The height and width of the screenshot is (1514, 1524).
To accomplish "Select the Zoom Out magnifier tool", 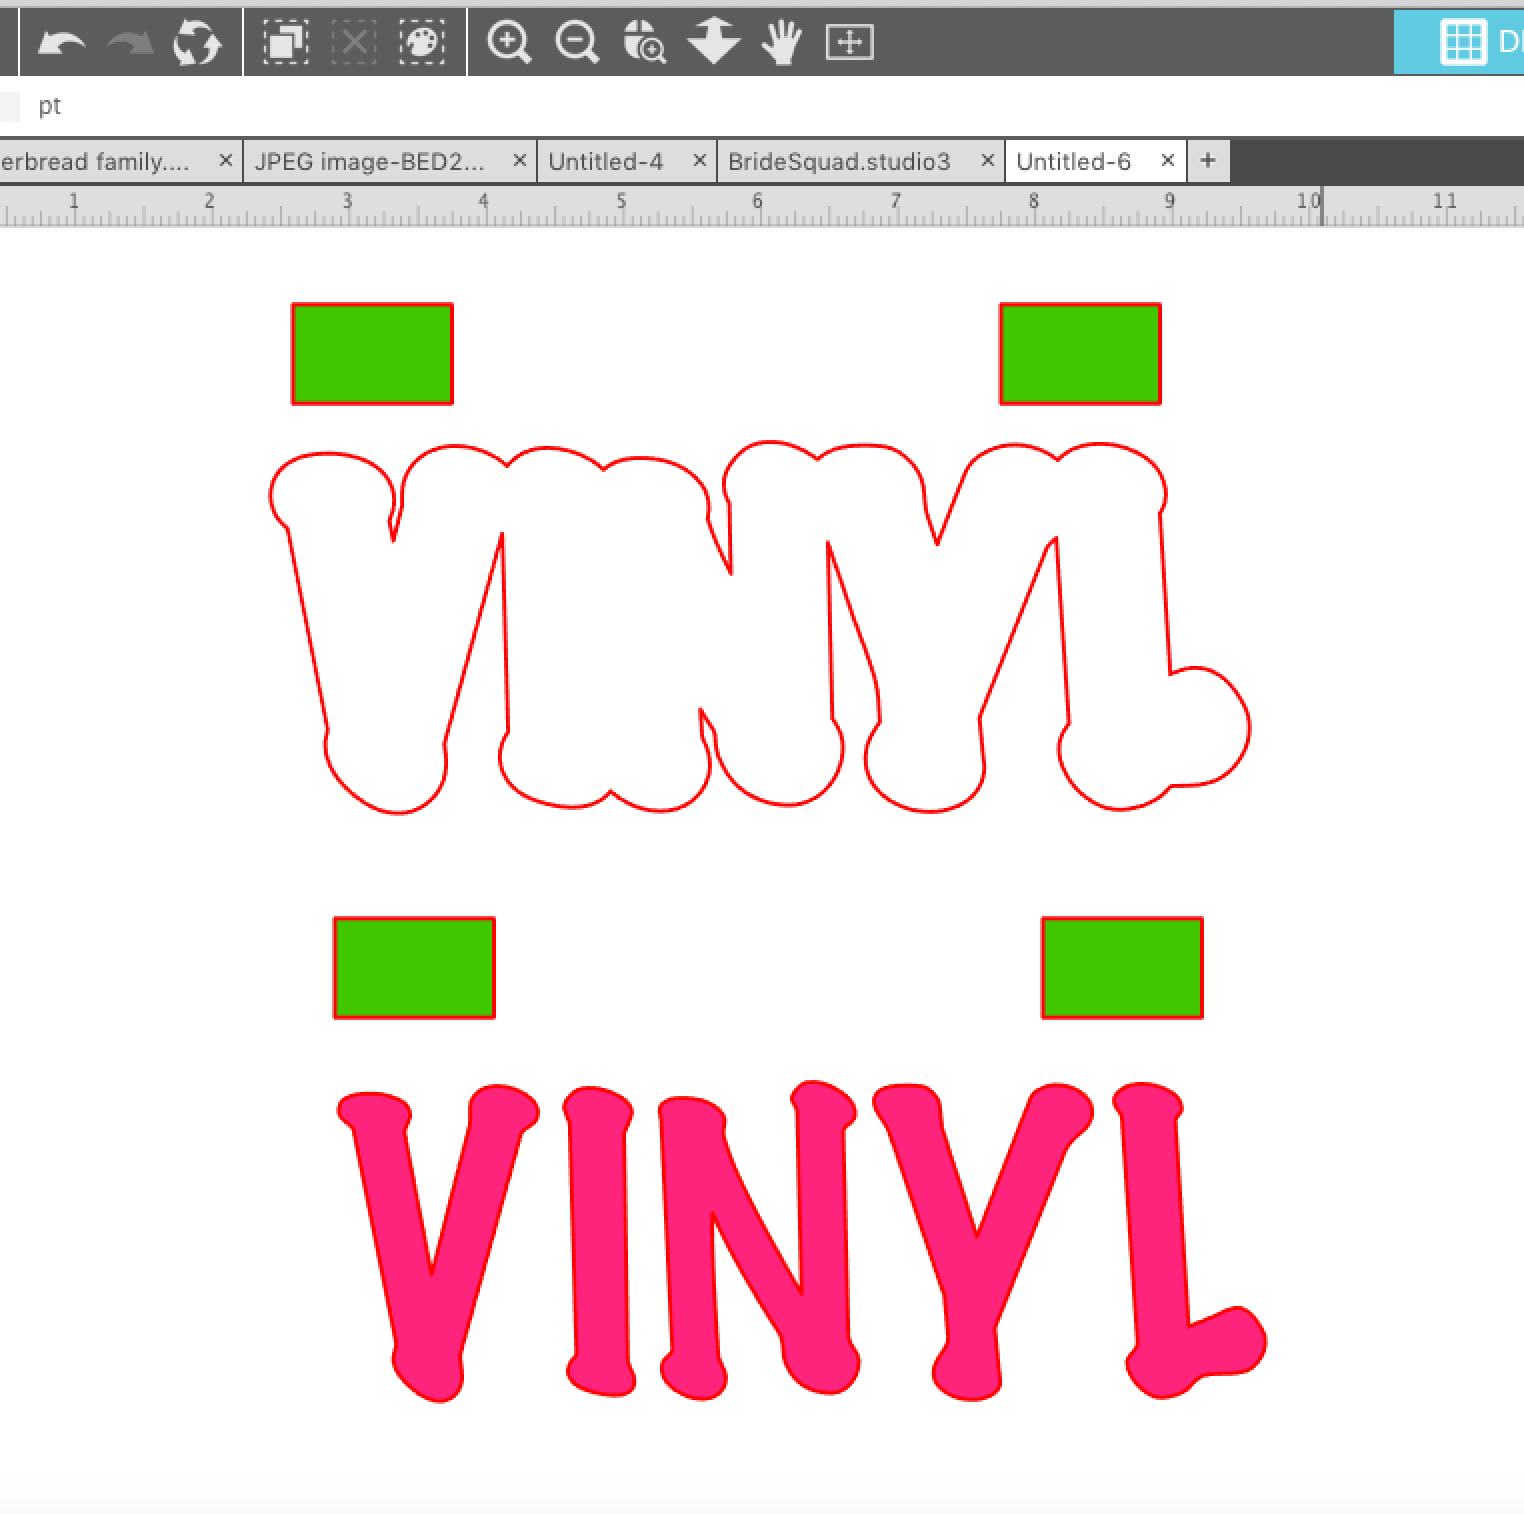I will point(576,42).
